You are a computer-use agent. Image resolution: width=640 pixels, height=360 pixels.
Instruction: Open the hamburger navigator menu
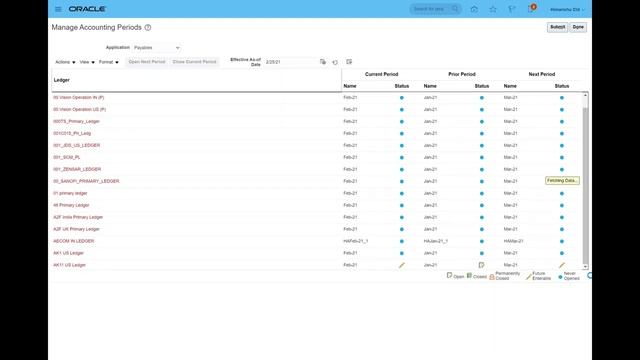coord(58,9)
